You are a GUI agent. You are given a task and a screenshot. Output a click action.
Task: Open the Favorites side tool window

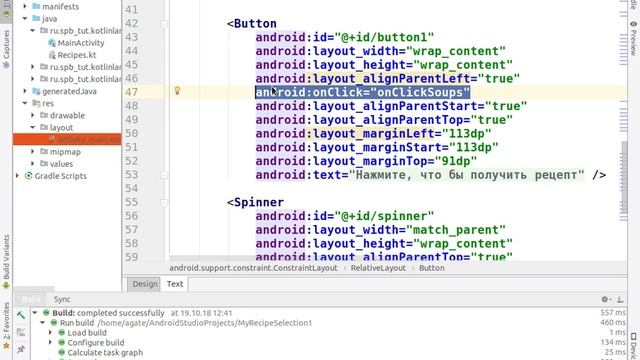(6, 325)
